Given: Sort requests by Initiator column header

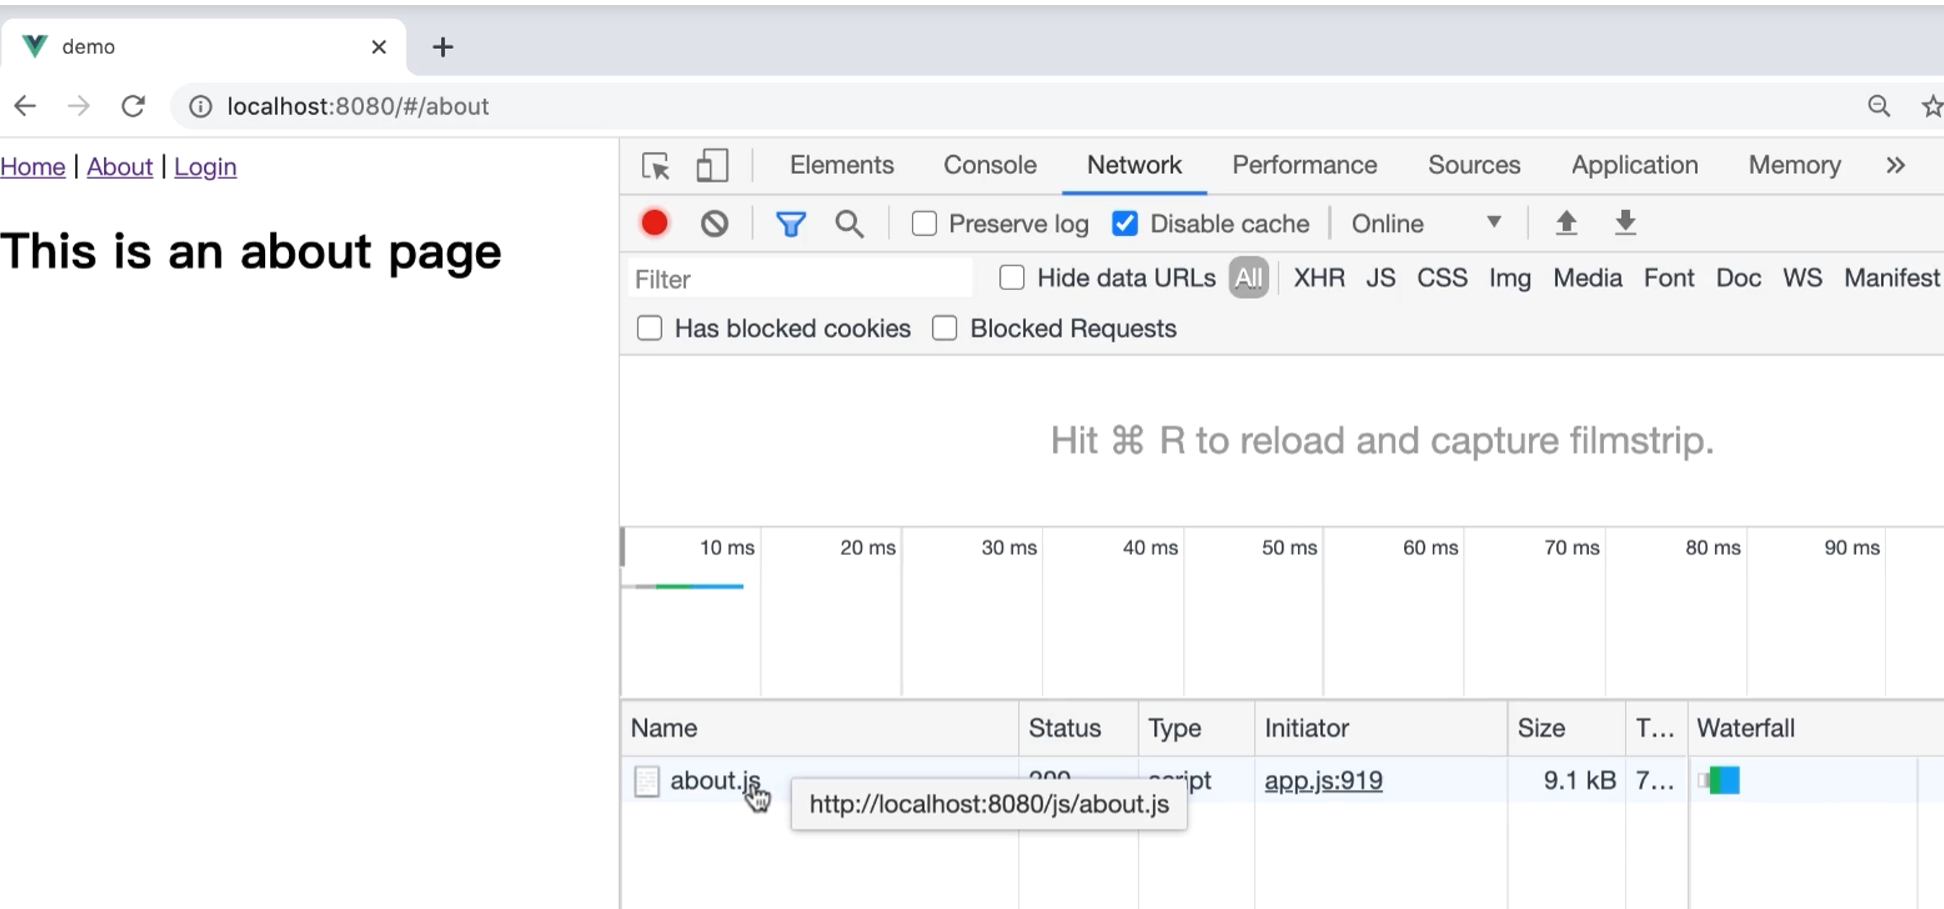Looking at the screenshot, I should pyautogui.click(x=1381, y=728).
